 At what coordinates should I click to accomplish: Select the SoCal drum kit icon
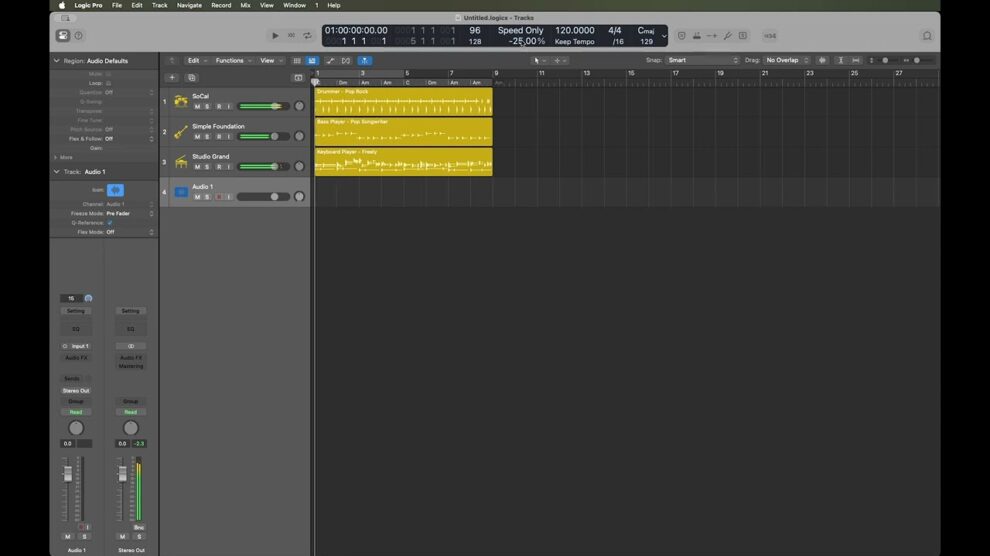(181, 101)
